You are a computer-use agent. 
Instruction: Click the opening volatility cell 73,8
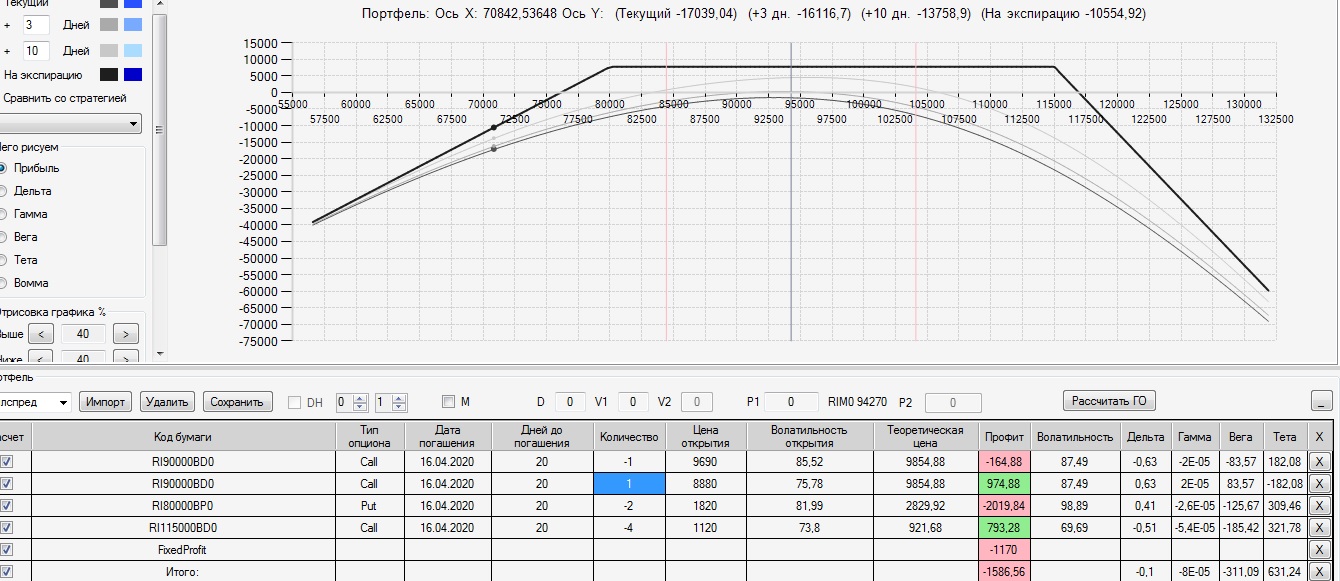808,527
